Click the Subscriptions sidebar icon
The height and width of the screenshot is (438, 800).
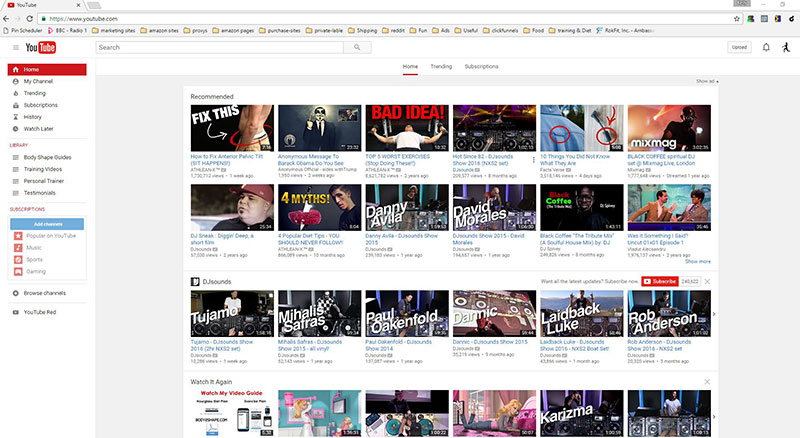(15, 105)
